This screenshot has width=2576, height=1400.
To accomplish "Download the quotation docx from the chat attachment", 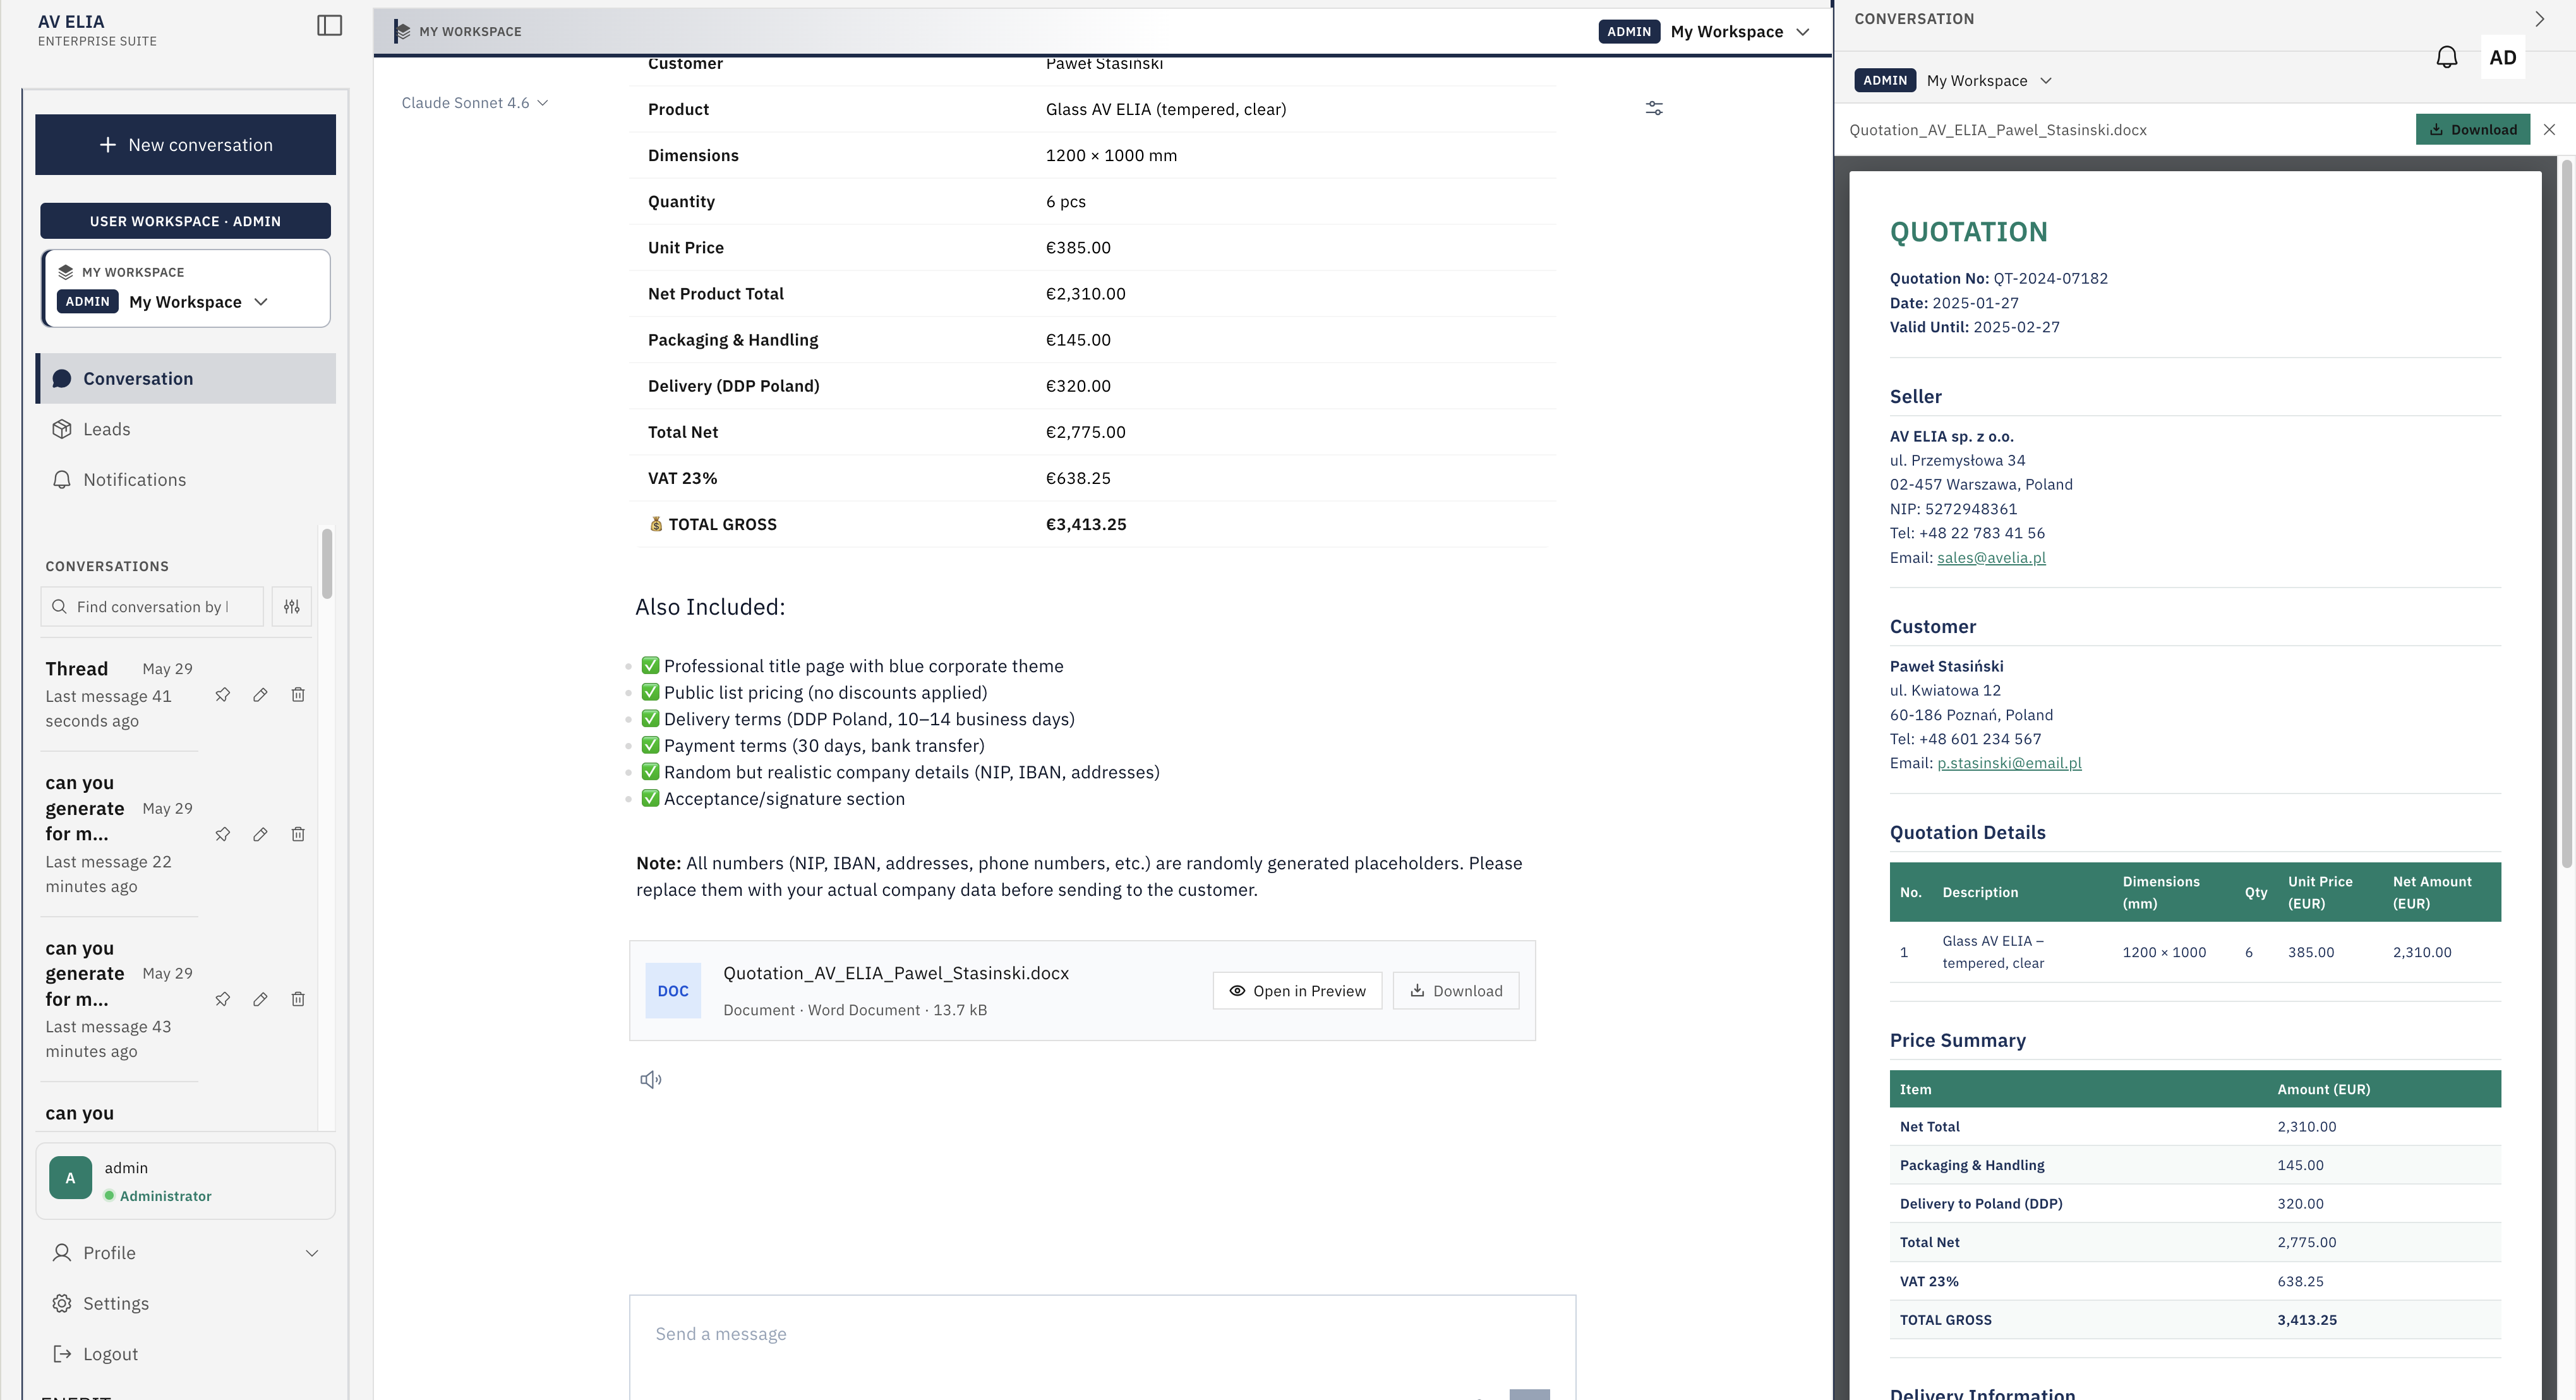I will pos(1456,992).
